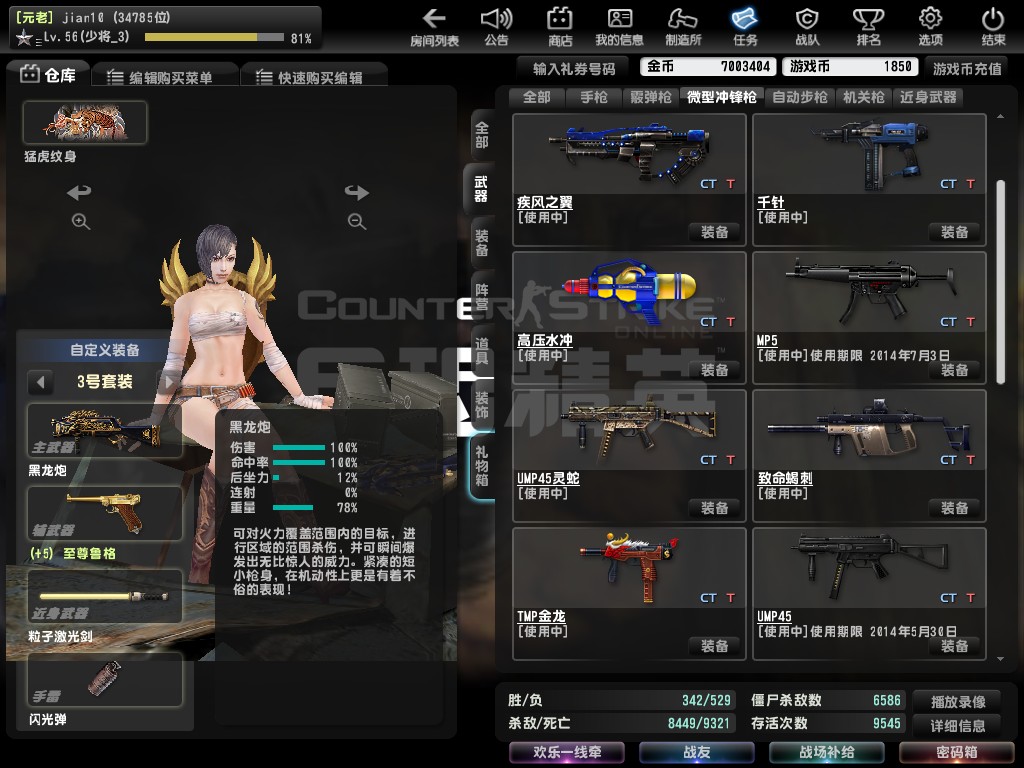Select vertical 装饰 category tab
Viewport: 1024px width, 768px height.
pyautogui.click(x=482, y=404)
